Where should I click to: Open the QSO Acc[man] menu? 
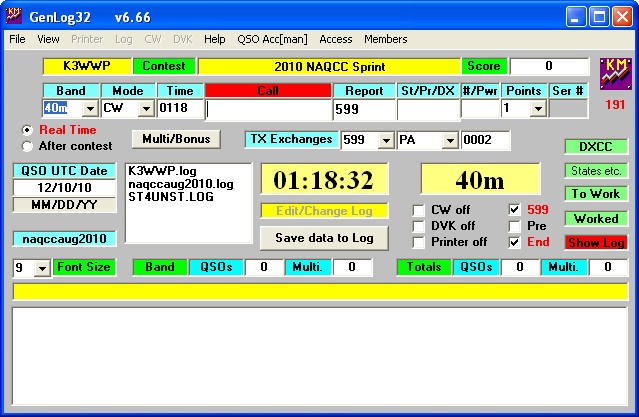pyautogui.click(x=273, y=39)
